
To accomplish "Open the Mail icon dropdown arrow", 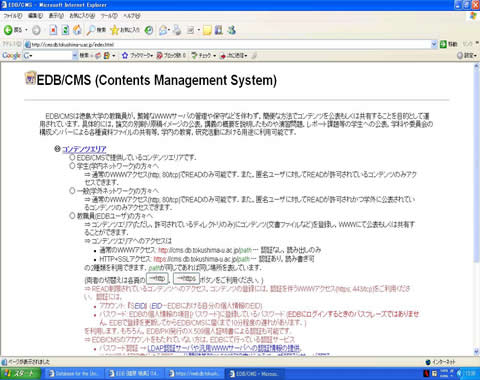I will [169, 30].
